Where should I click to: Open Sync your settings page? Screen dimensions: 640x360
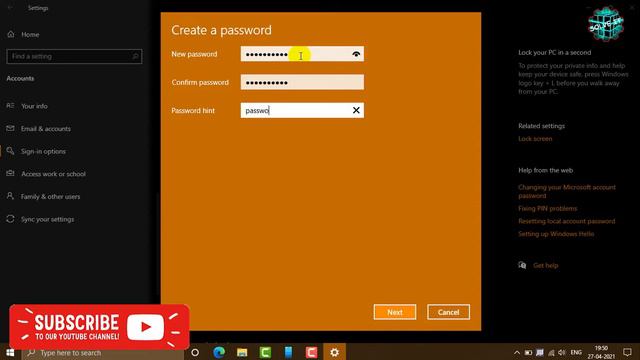click(x=48, y=219)
